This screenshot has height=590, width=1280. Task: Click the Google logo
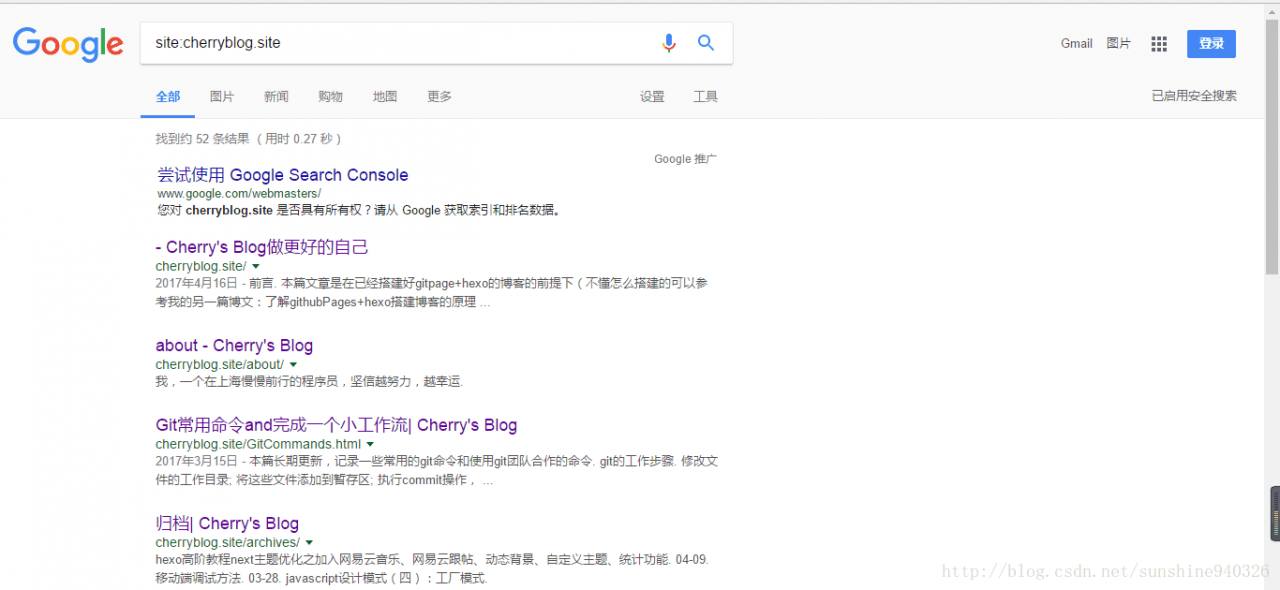coord(68,44)
